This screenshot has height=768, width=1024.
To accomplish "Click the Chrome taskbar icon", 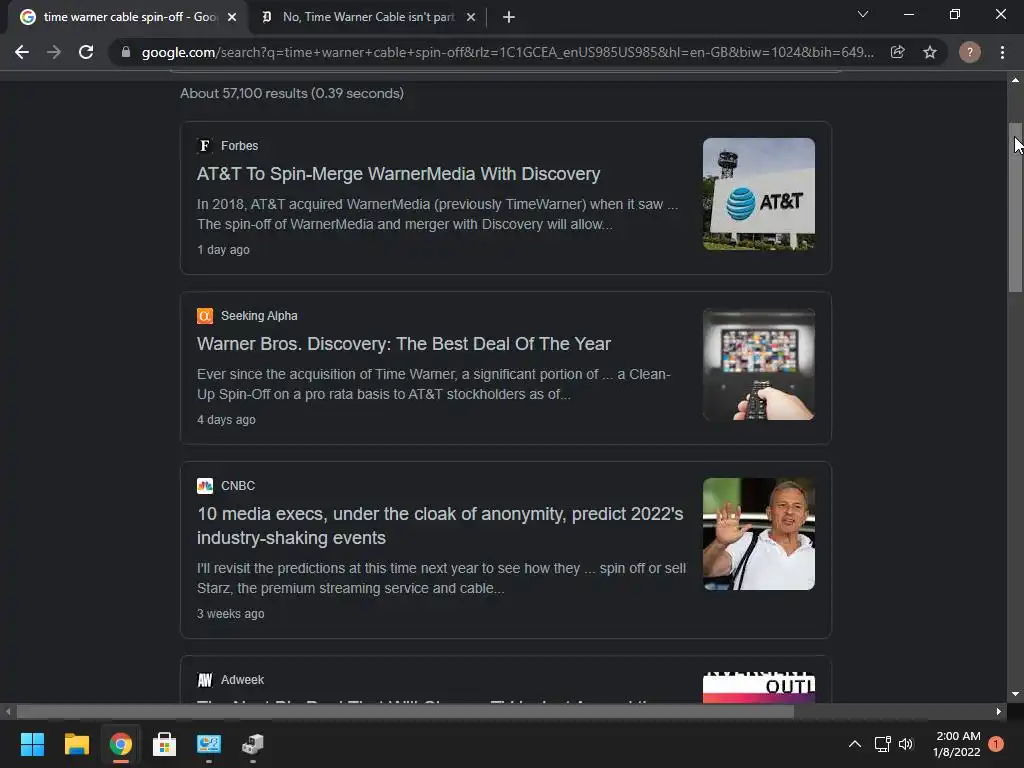I will pyautogui.click(x=120, y=744).
